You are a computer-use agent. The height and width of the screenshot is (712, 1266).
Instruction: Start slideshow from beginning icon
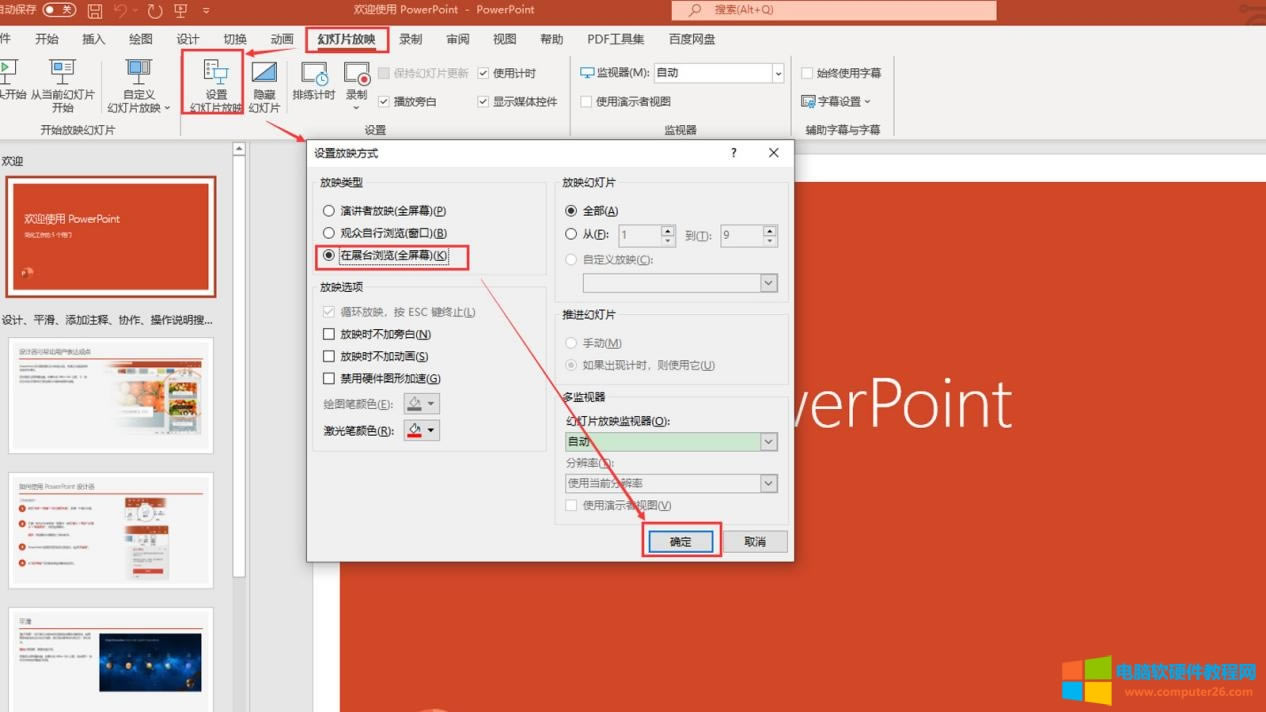click(x=8, y=73)
